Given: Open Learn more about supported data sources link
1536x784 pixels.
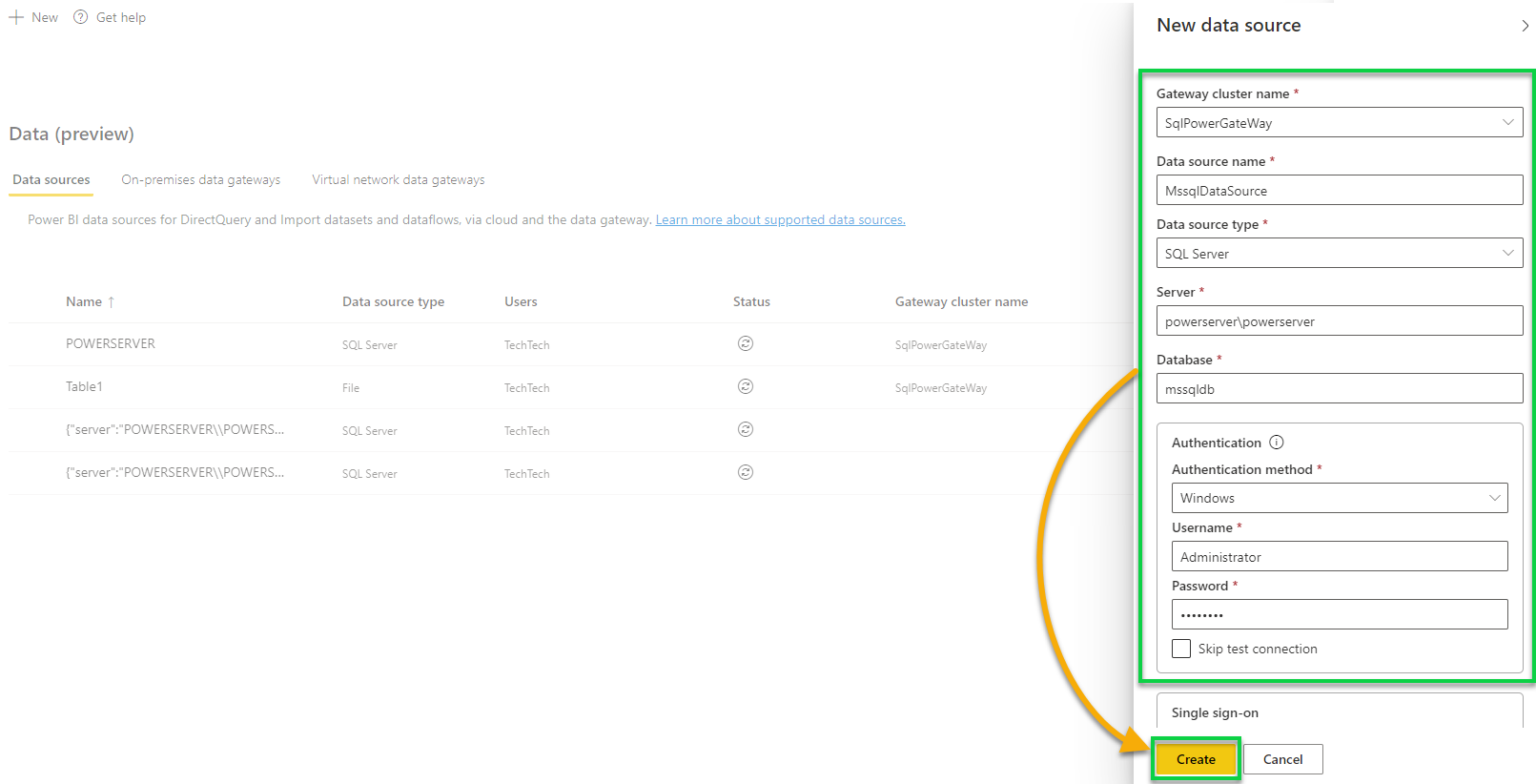Looking at the screenshot, I should pyautogui.click(x=780, y=219).
